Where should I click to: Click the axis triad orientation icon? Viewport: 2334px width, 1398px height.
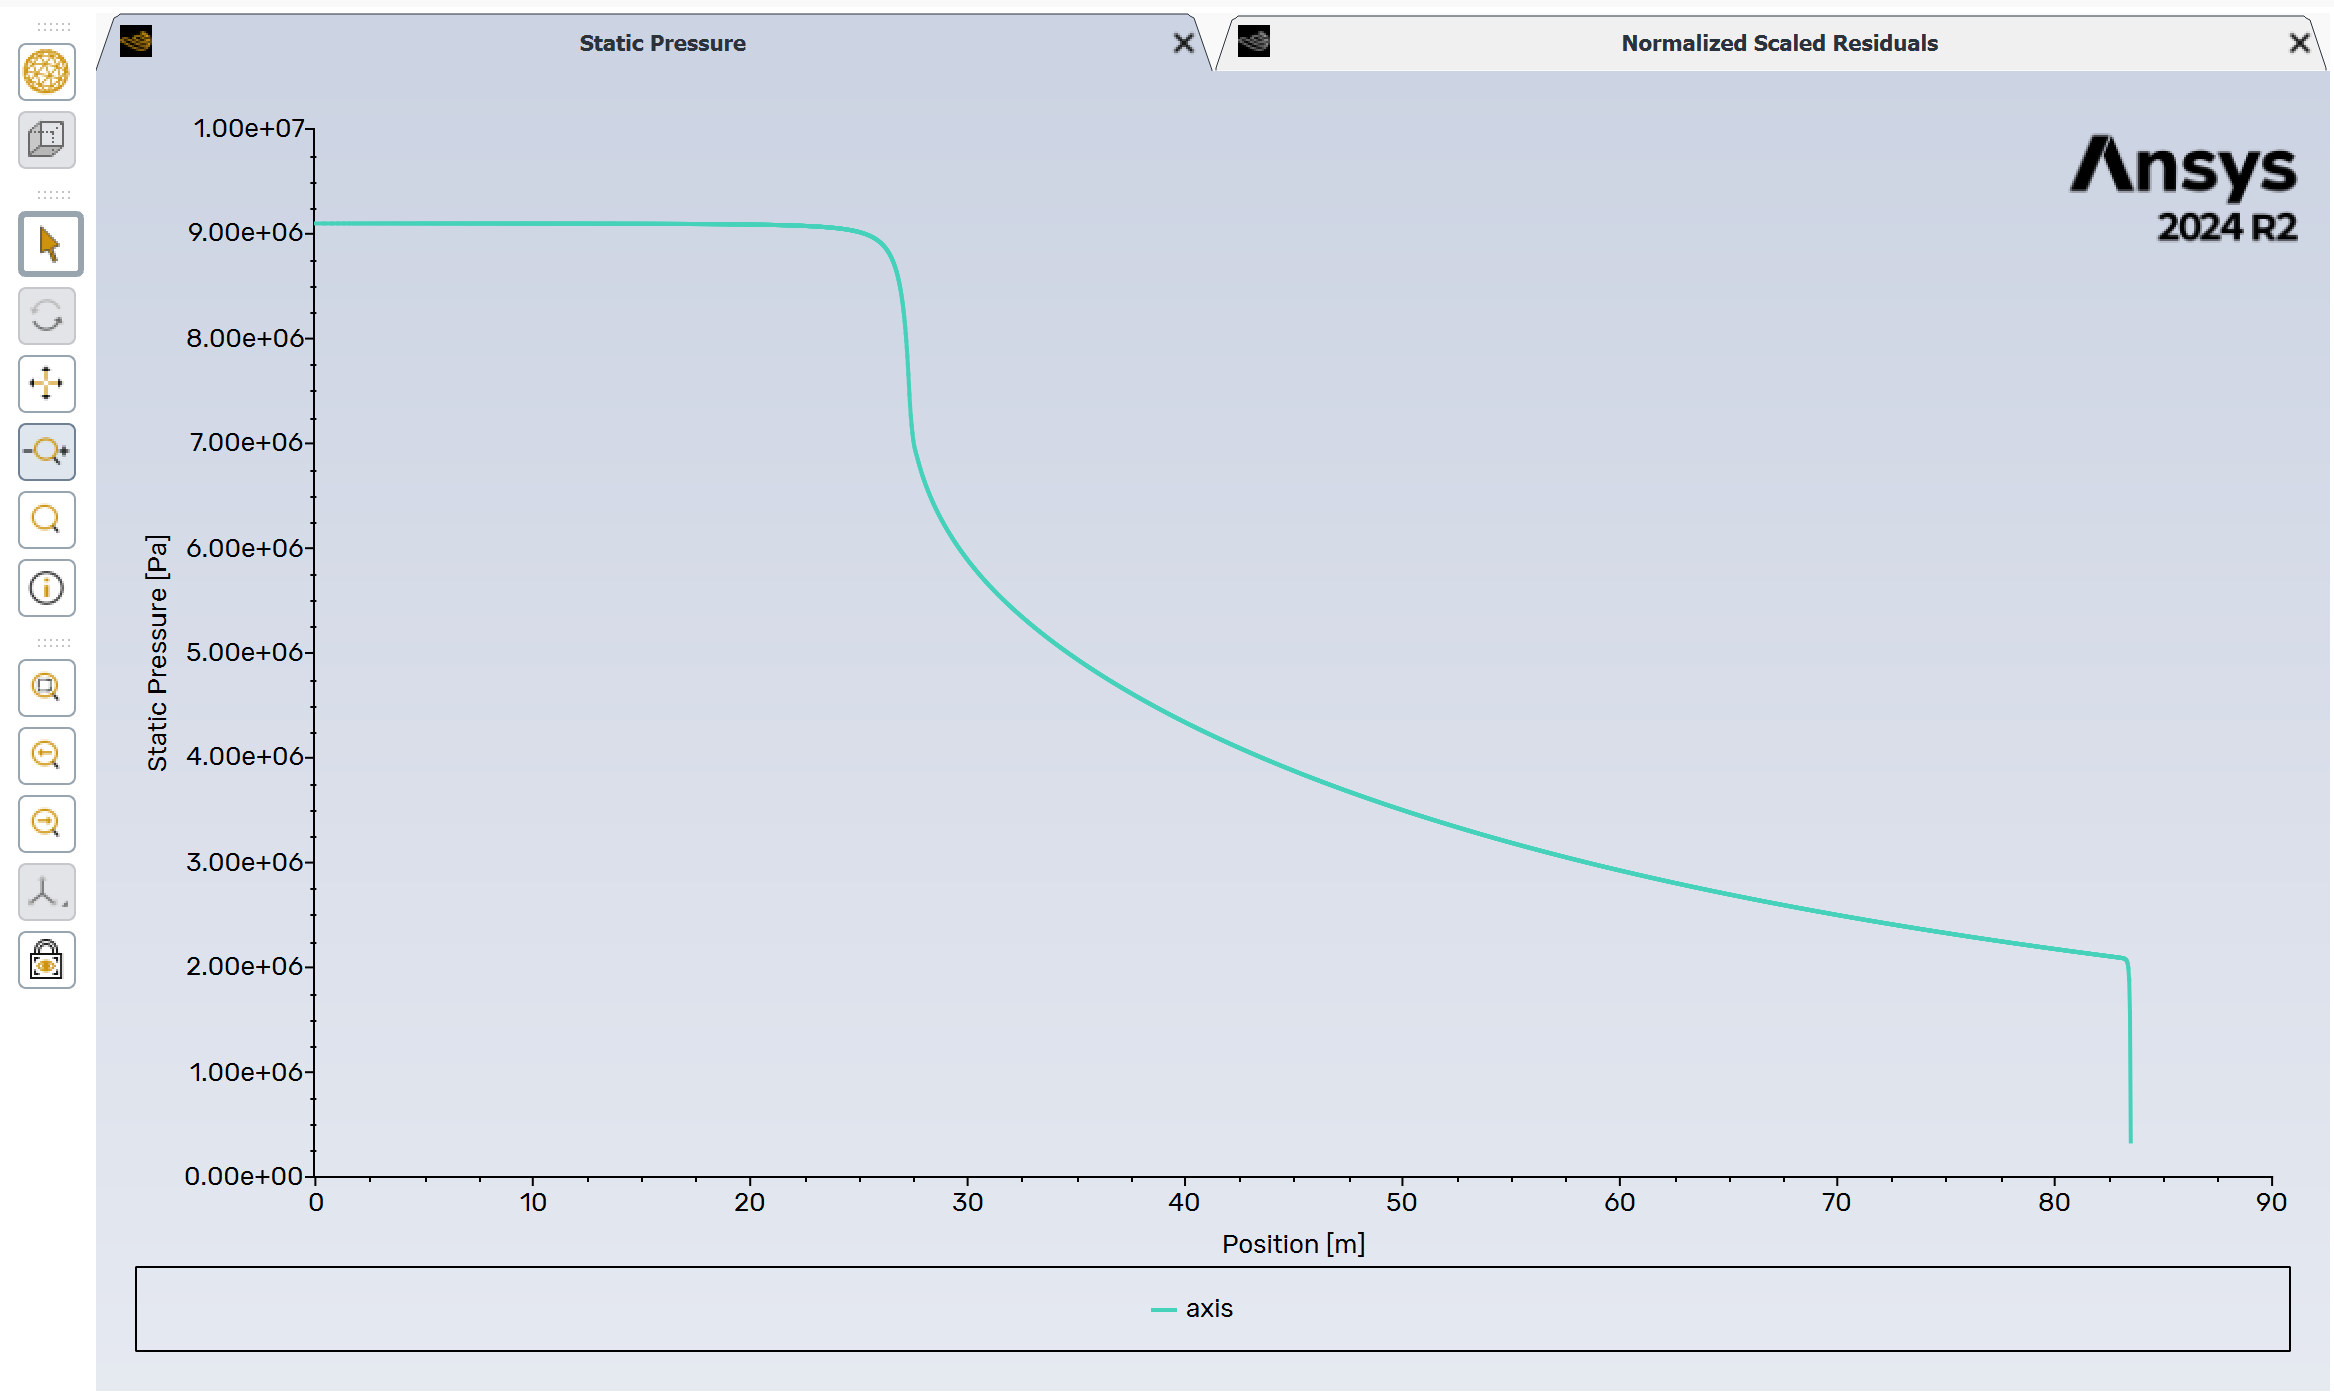pos(47,892)
